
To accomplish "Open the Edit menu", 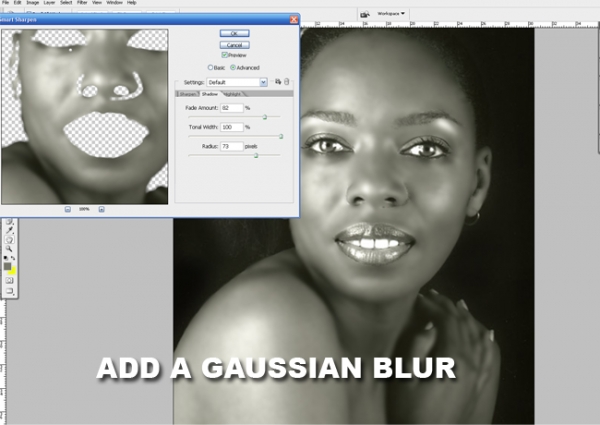I will pos(18,2).
